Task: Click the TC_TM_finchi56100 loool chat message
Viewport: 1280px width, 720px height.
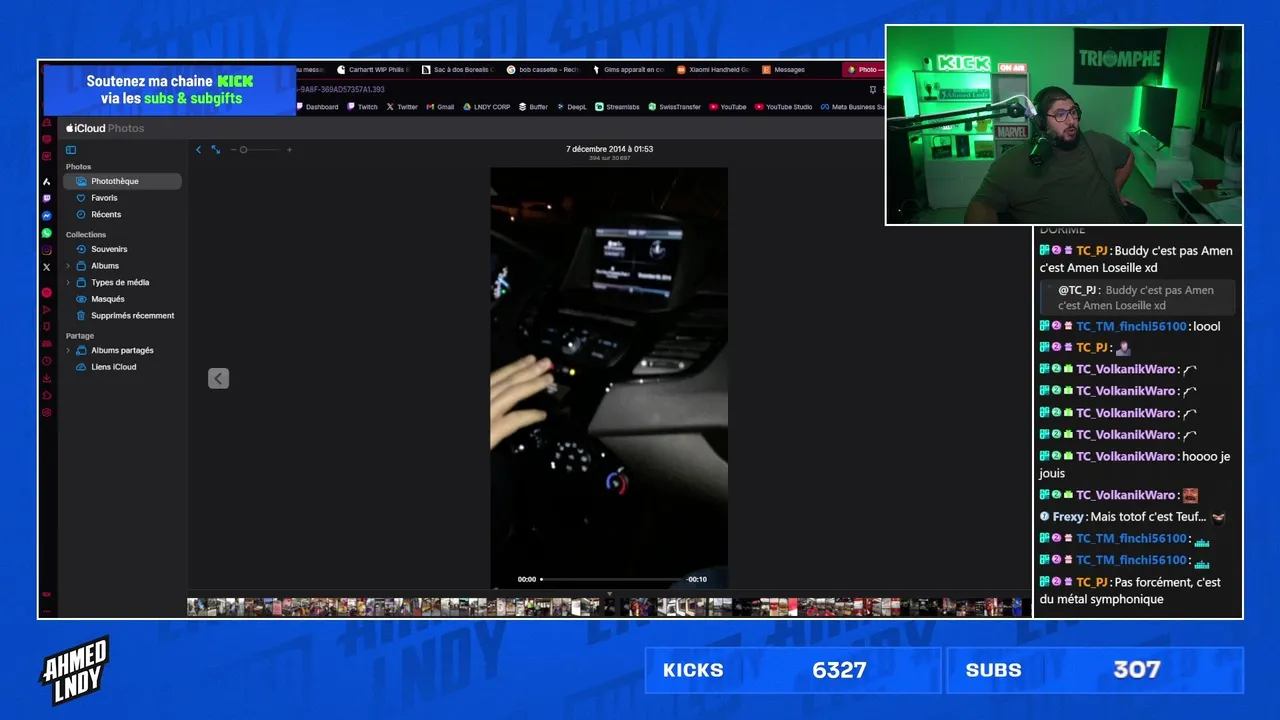Action: pyautogui.click(x=1130, y=326)
